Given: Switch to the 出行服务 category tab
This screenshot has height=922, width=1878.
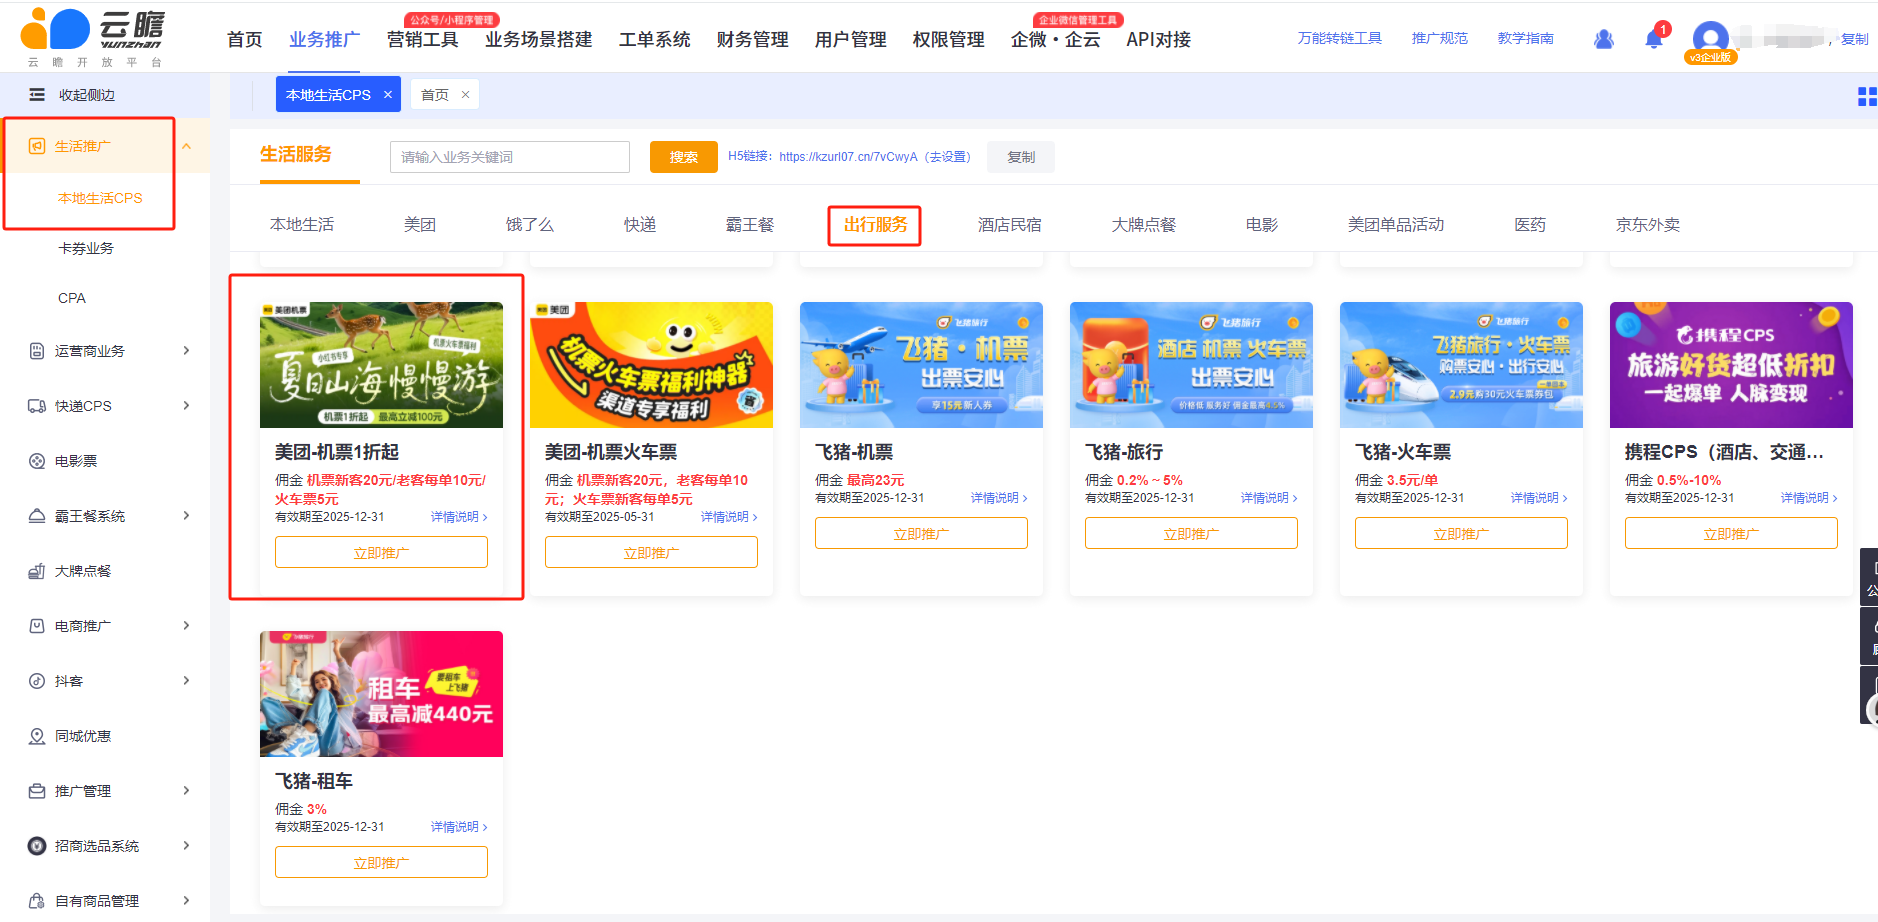Looking at the screenshot, I should pyautogui.click(x=875, y=225).
